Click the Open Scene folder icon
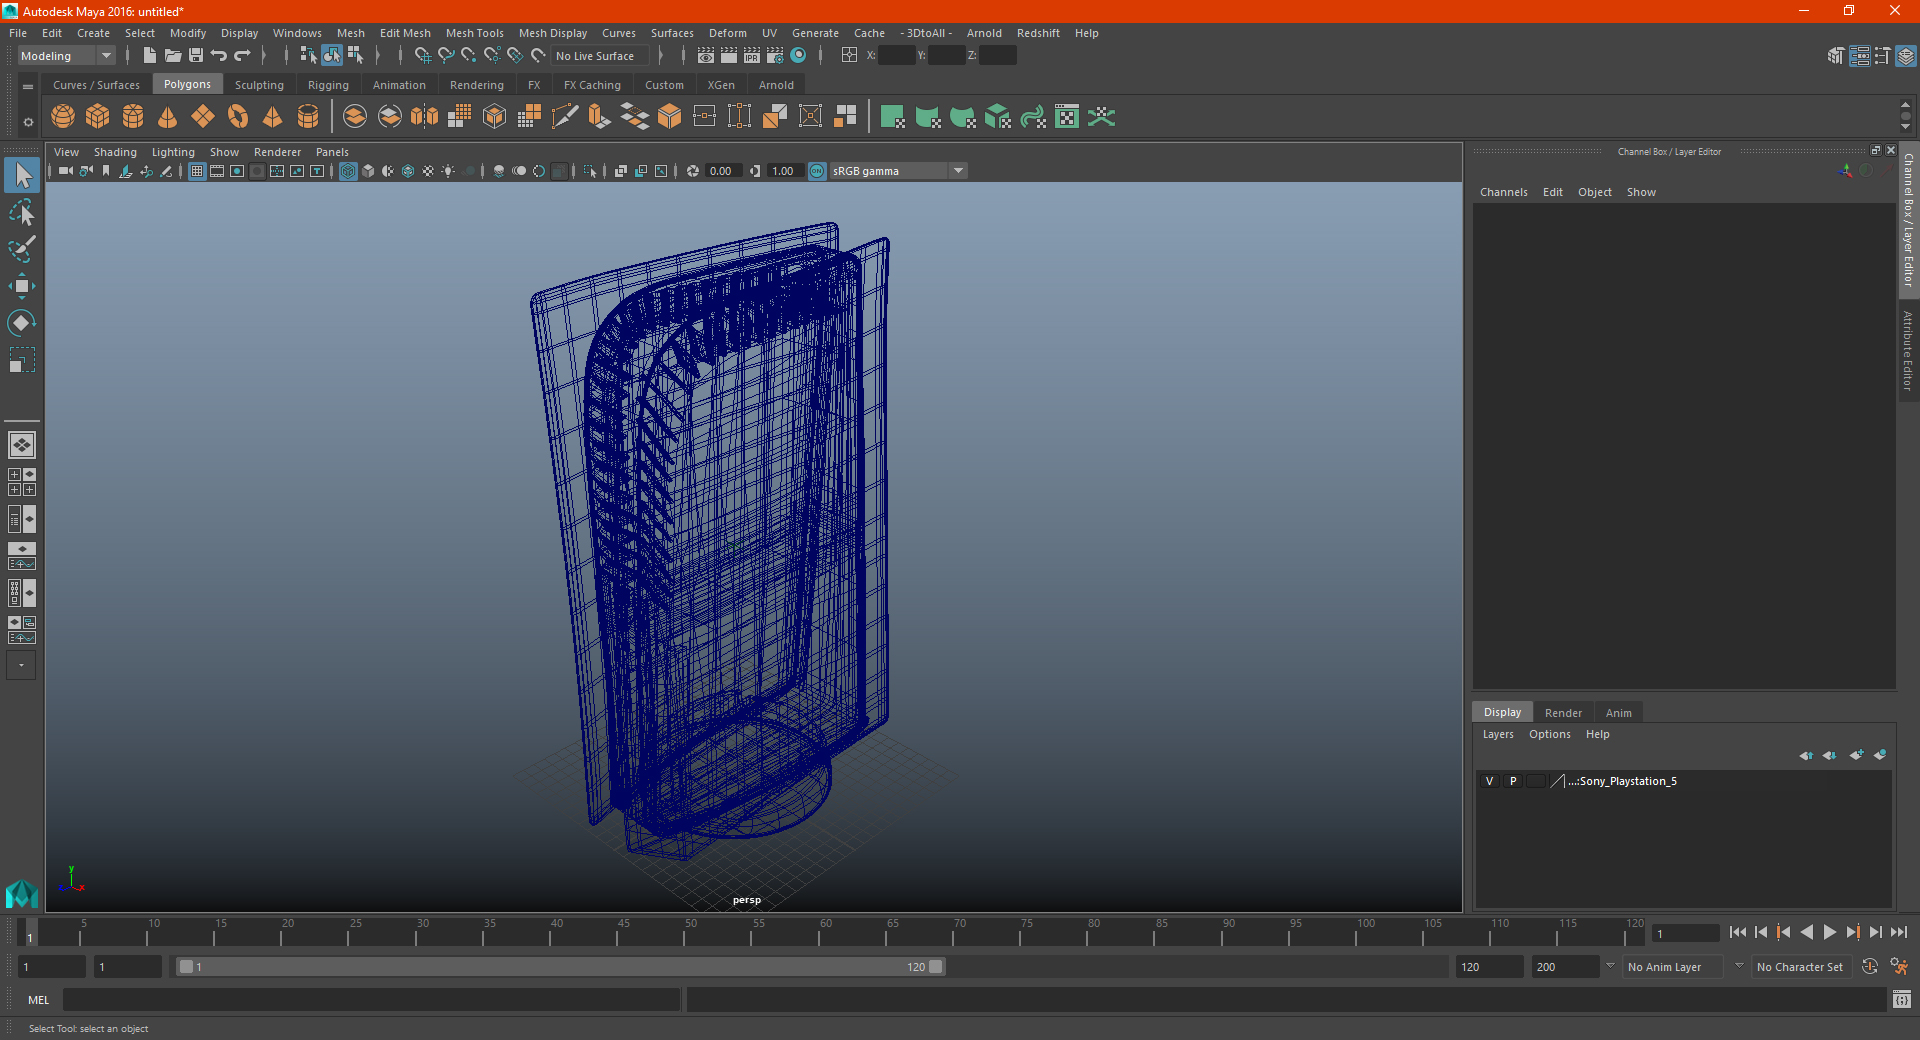The width and height of the screenshot is (1920, 1040). (x=173, y=56)
